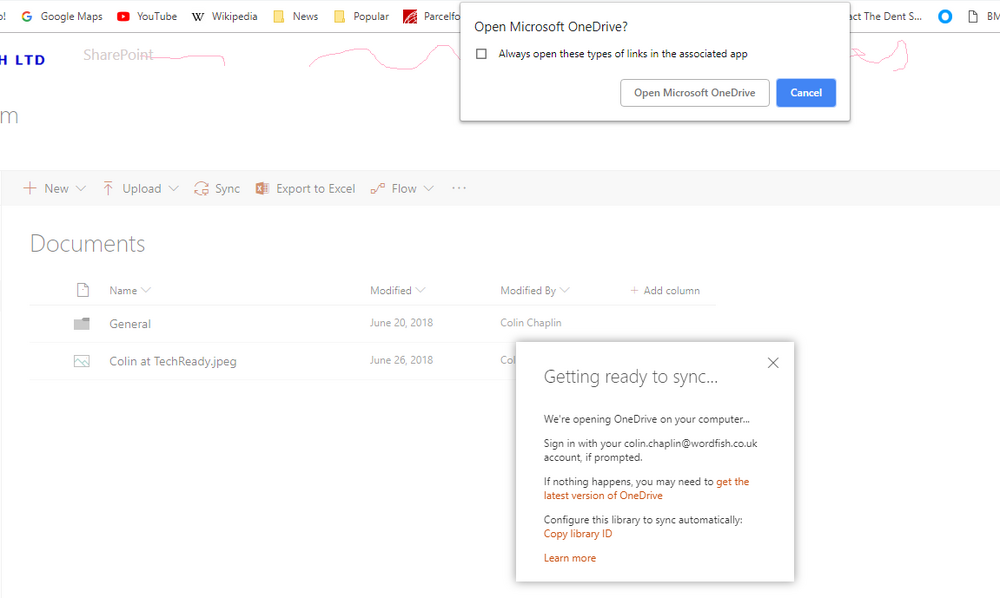Click the Google Maps bookmark icon
The image size is (1000, 598).
[x=27, y=17]
